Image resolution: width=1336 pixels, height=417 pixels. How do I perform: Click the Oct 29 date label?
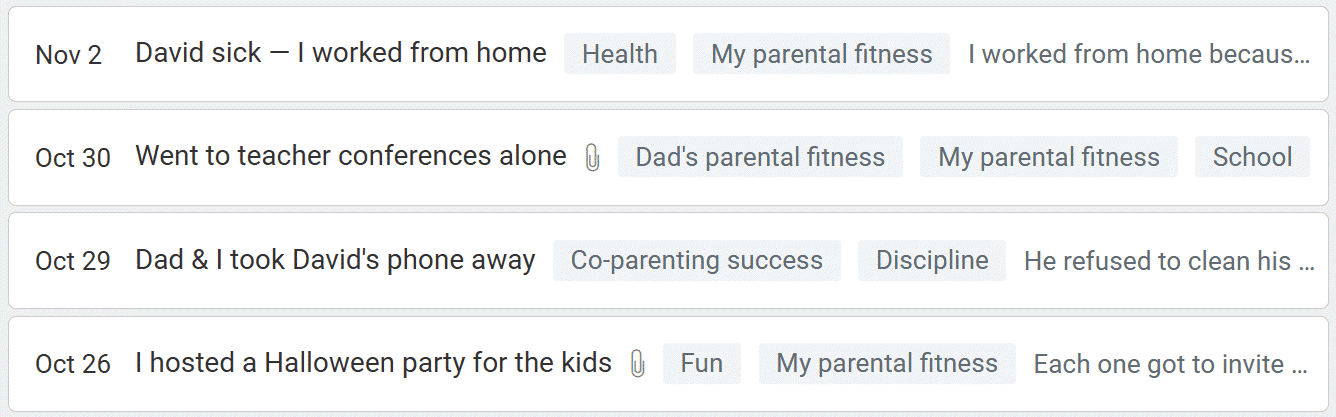[x=72, y=261]
